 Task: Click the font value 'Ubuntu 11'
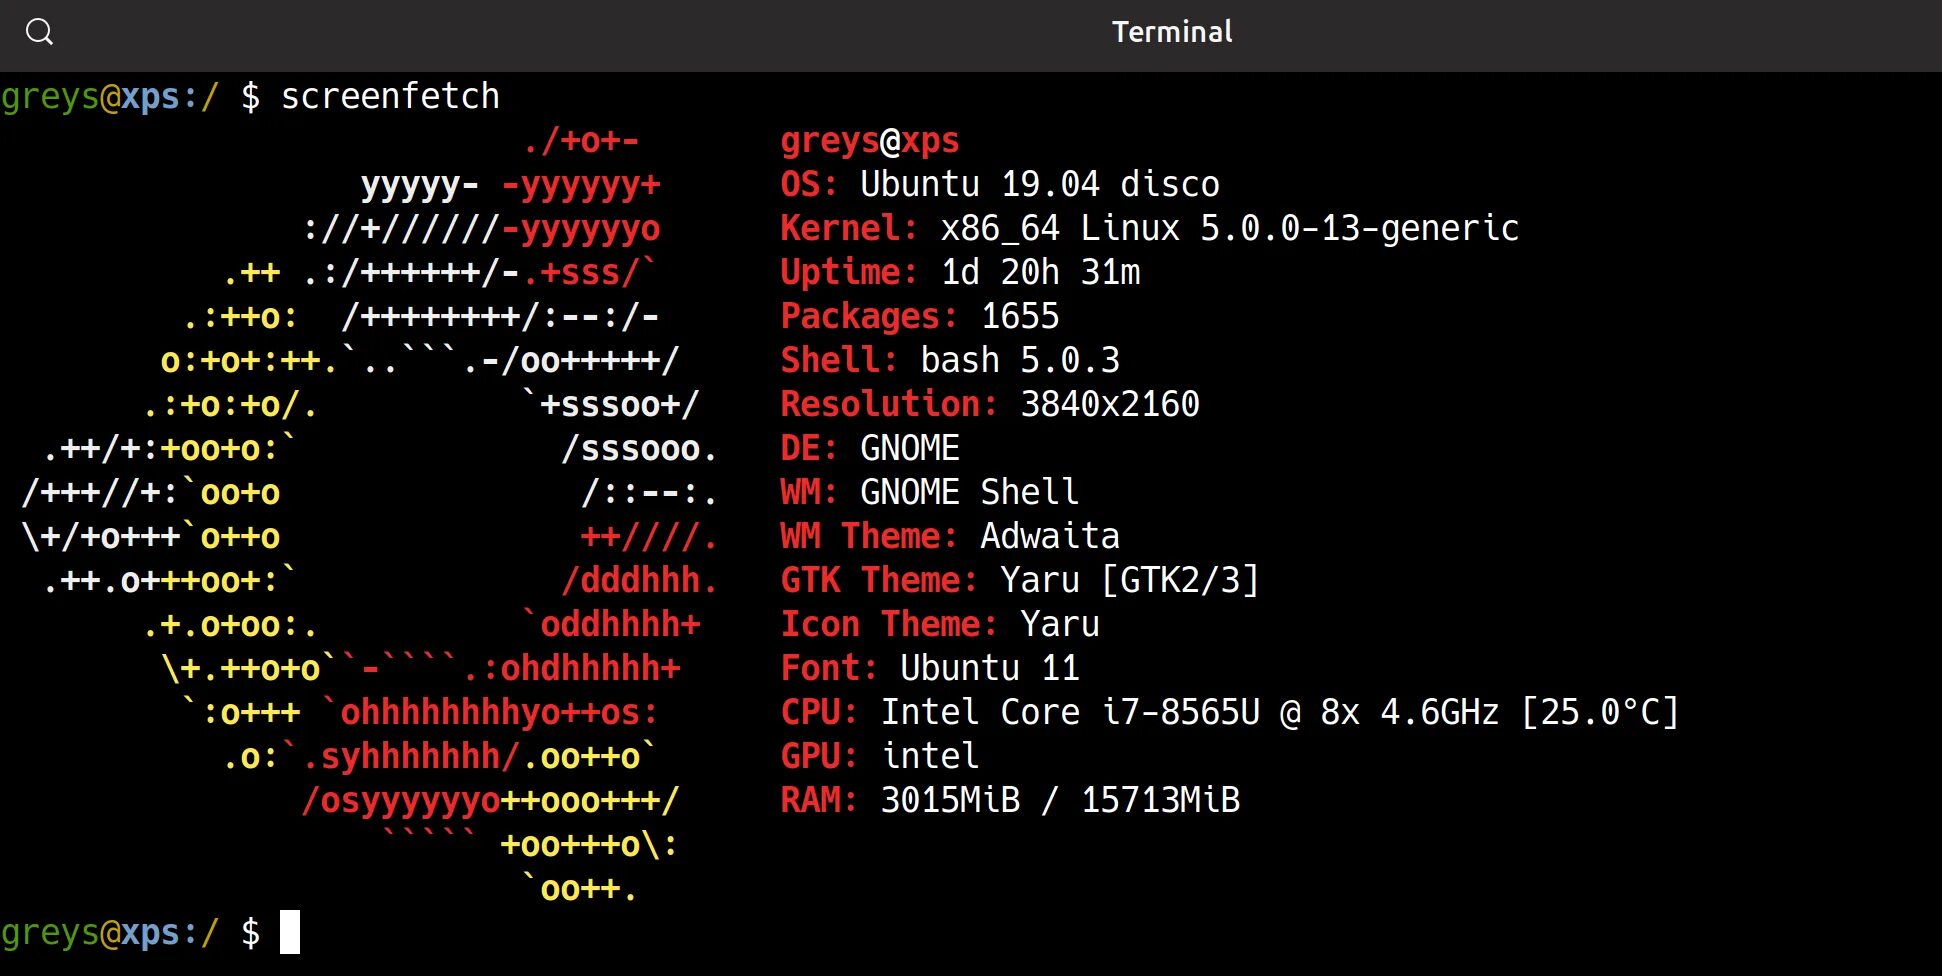990,668
